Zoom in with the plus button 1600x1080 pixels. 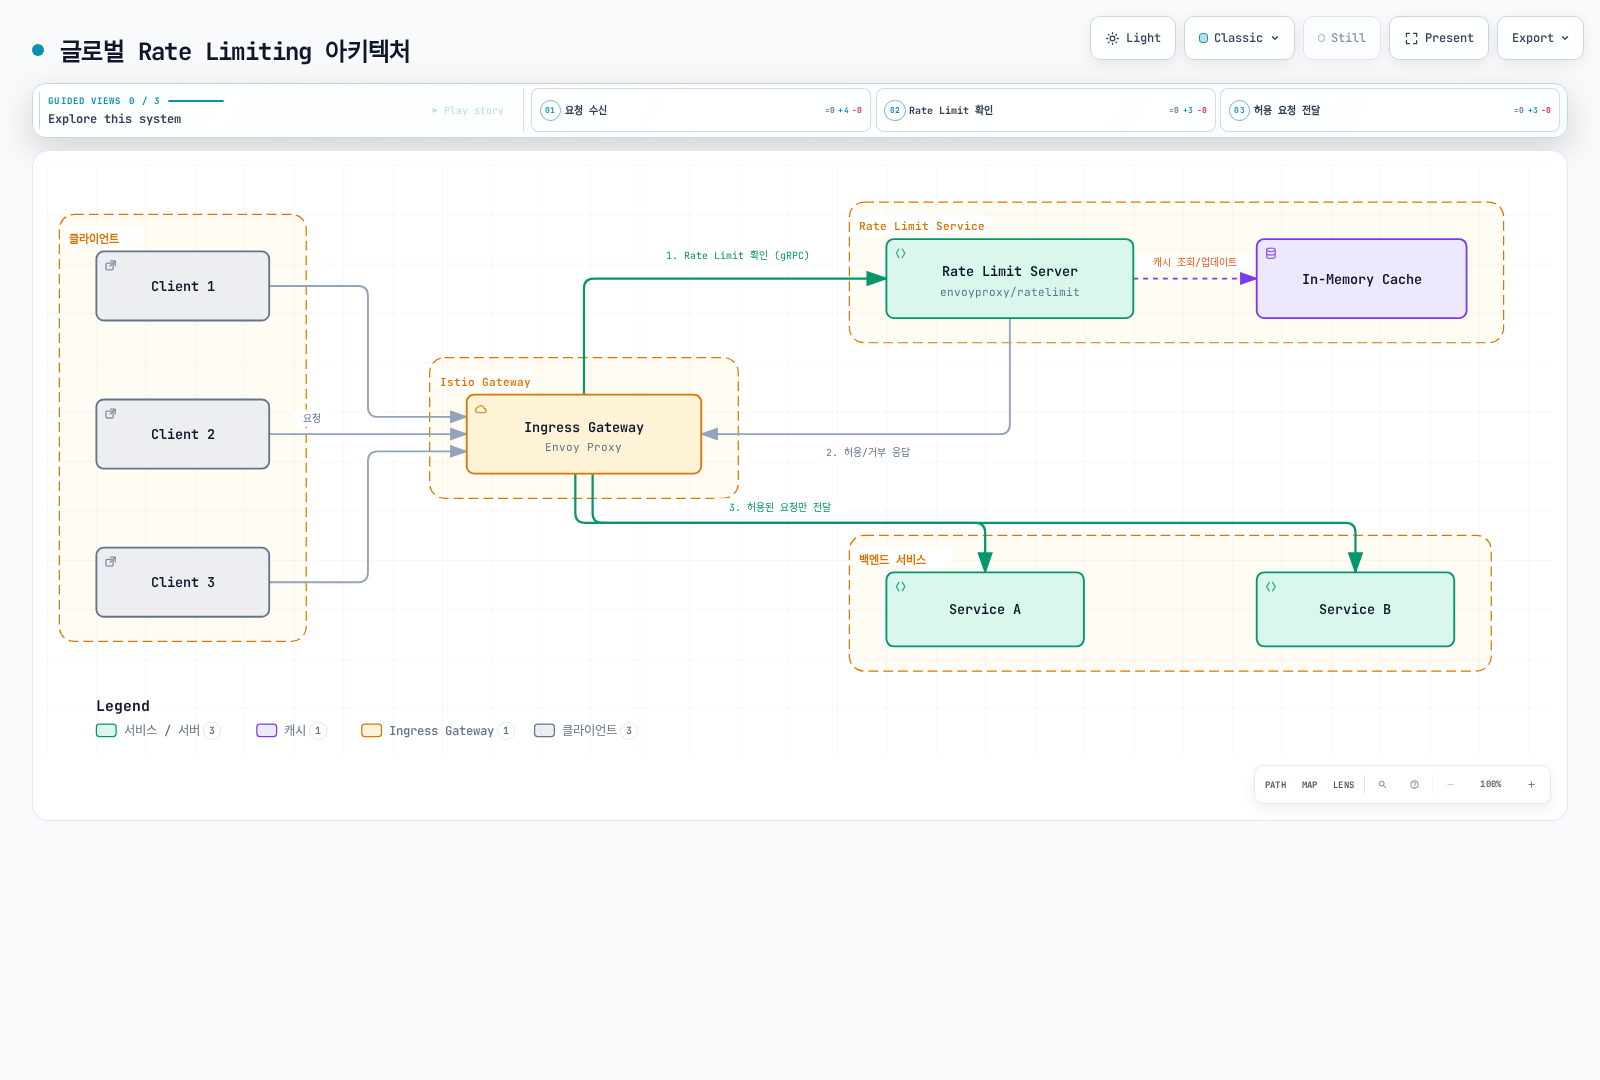1531,785
